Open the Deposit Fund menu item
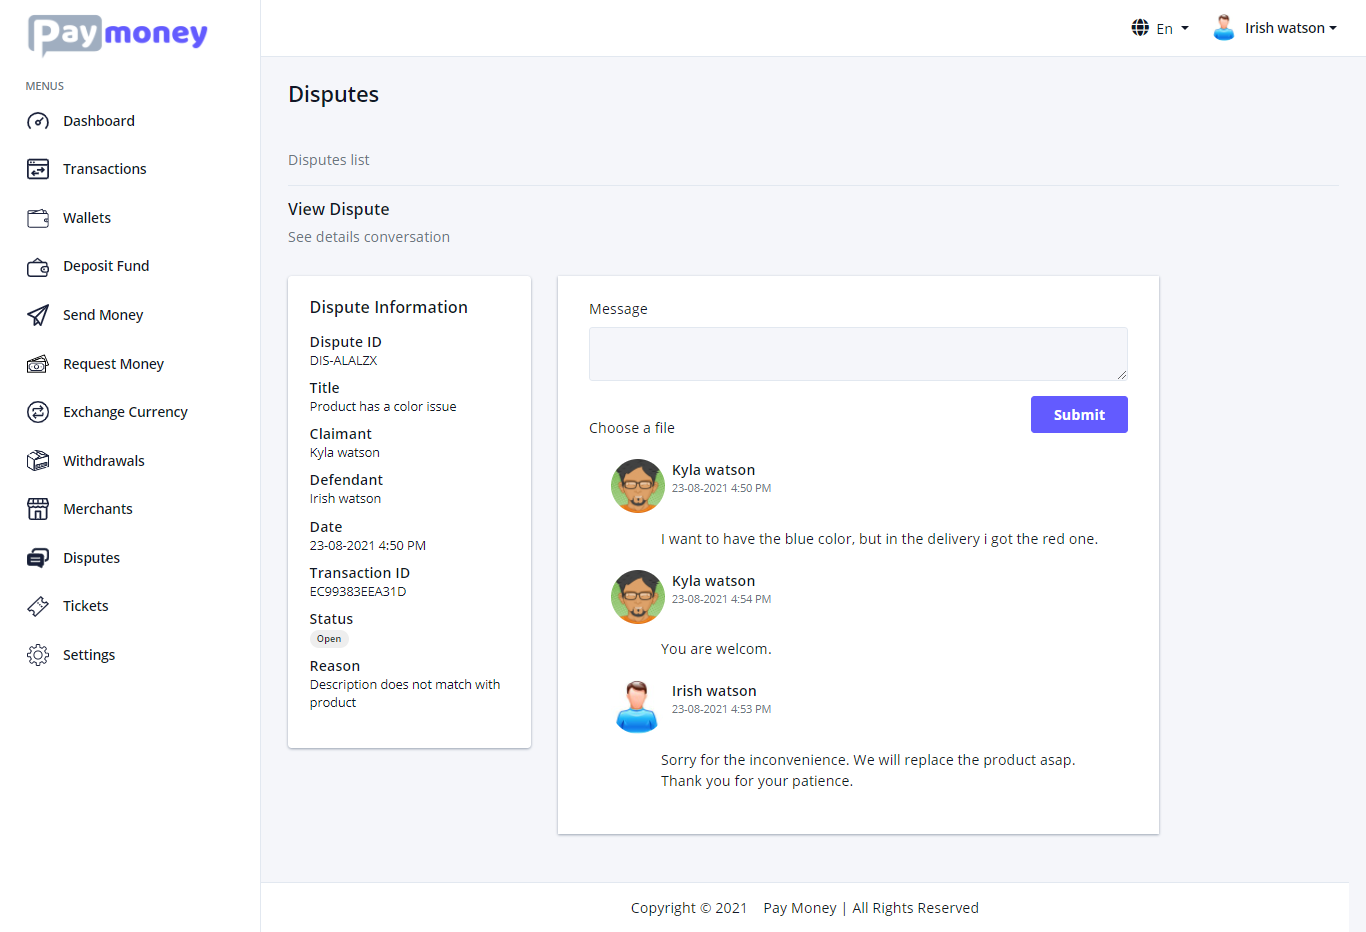The height and width of the screenshot is (932, 1366). (105, 266)
